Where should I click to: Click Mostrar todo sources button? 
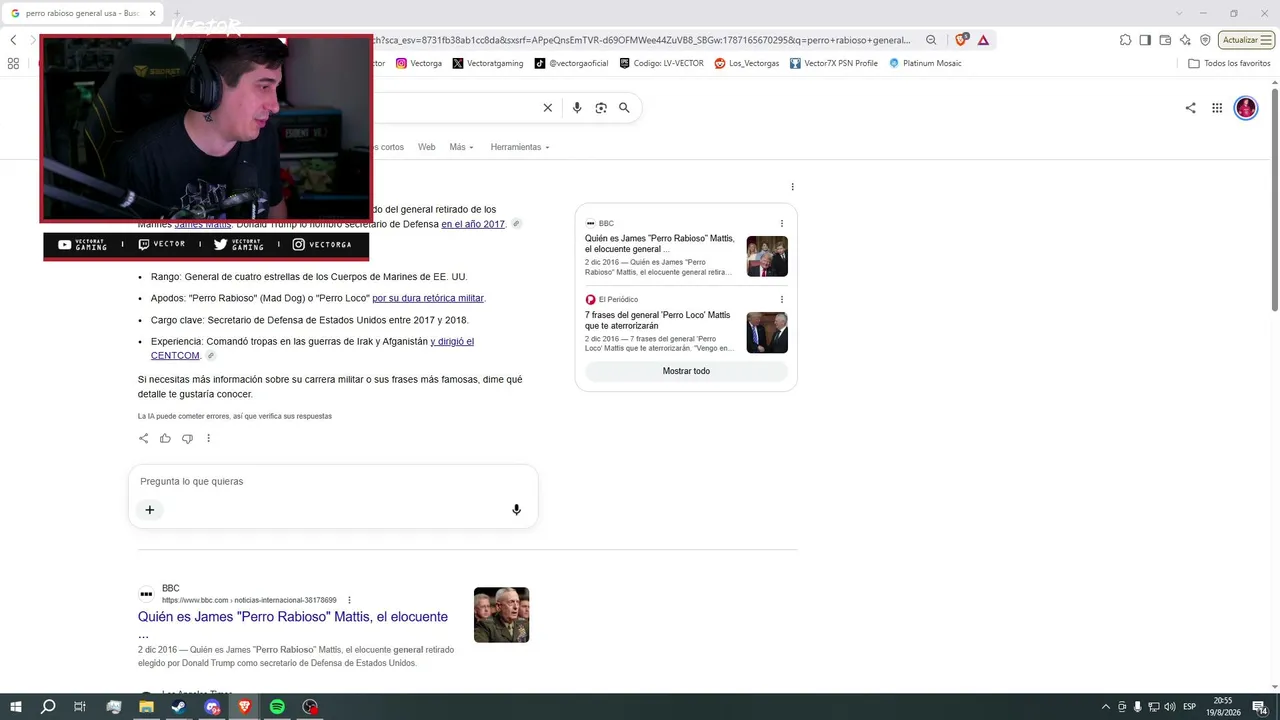(x=686, y=371)
